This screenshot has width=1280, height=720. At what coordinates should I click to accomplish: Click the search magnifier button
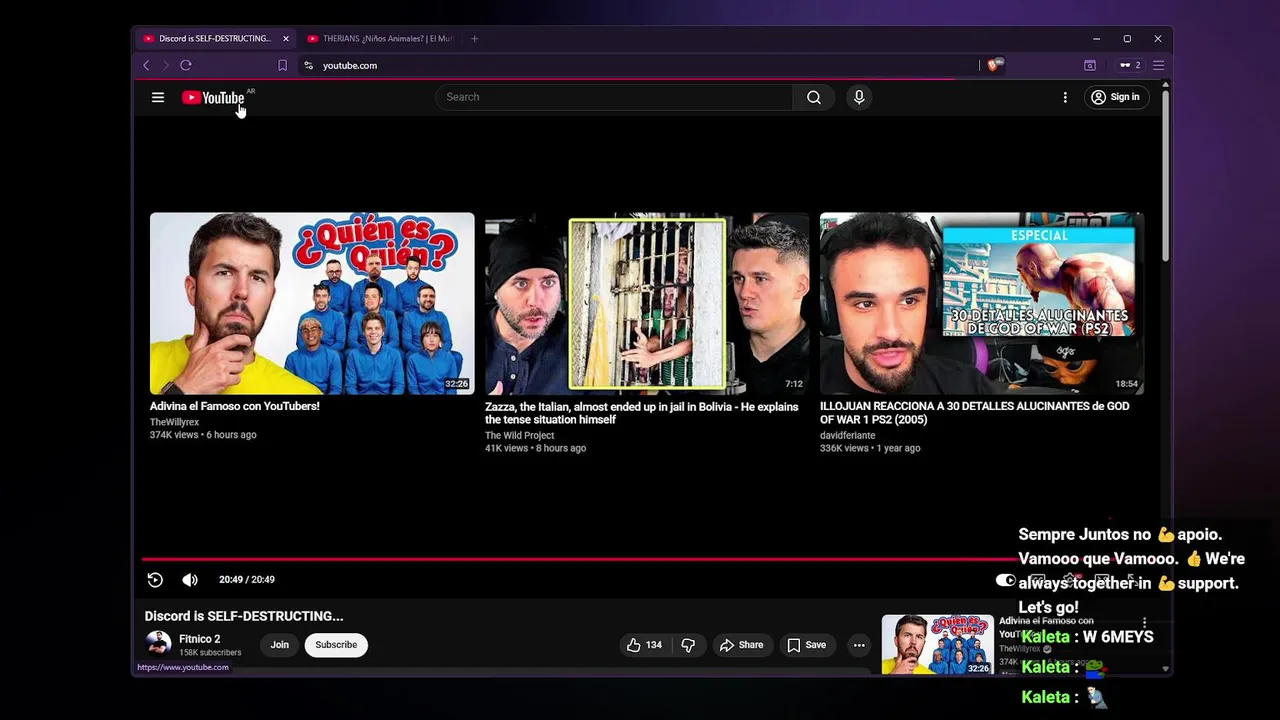[x=814, y=97]
